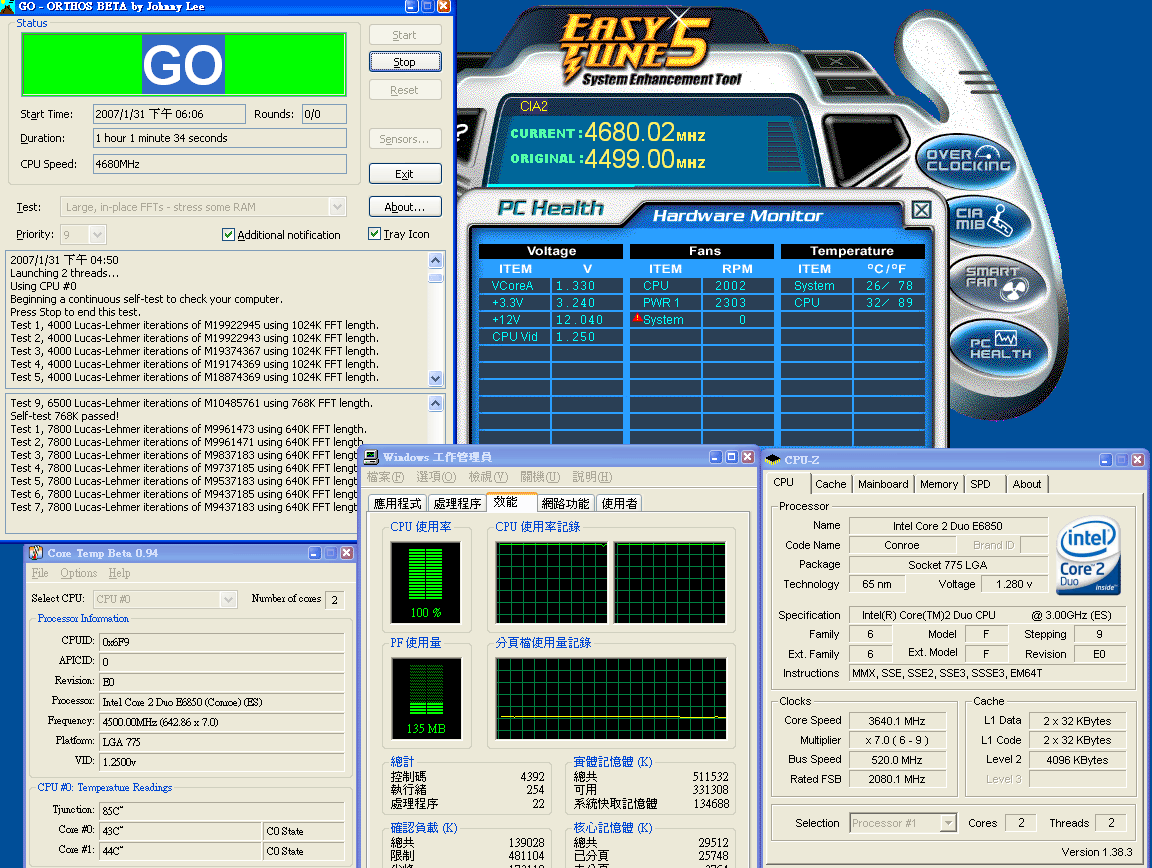Open the 檢視(V) menu in Task Manager
Screen dimensions: 1152x868
[488, 477]
